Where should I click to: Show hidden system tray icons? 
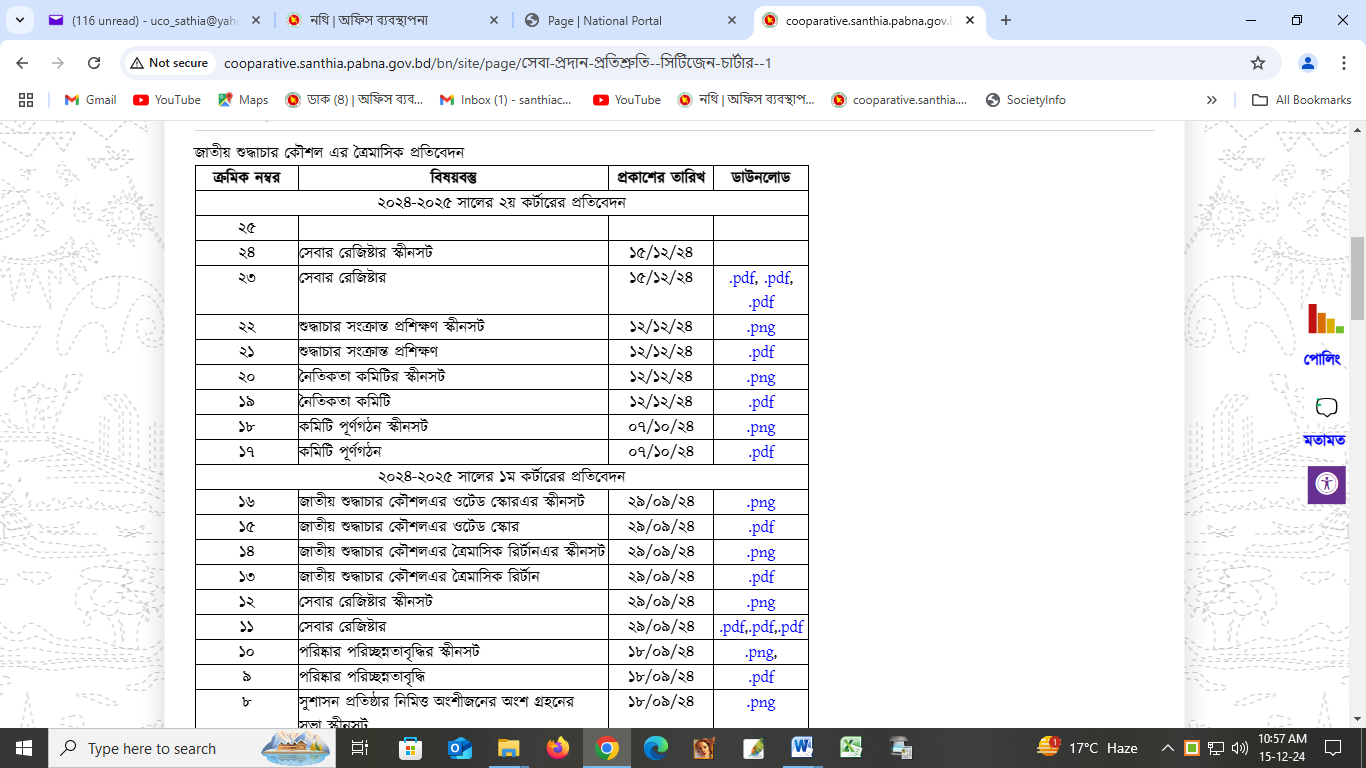point(1167,748)
